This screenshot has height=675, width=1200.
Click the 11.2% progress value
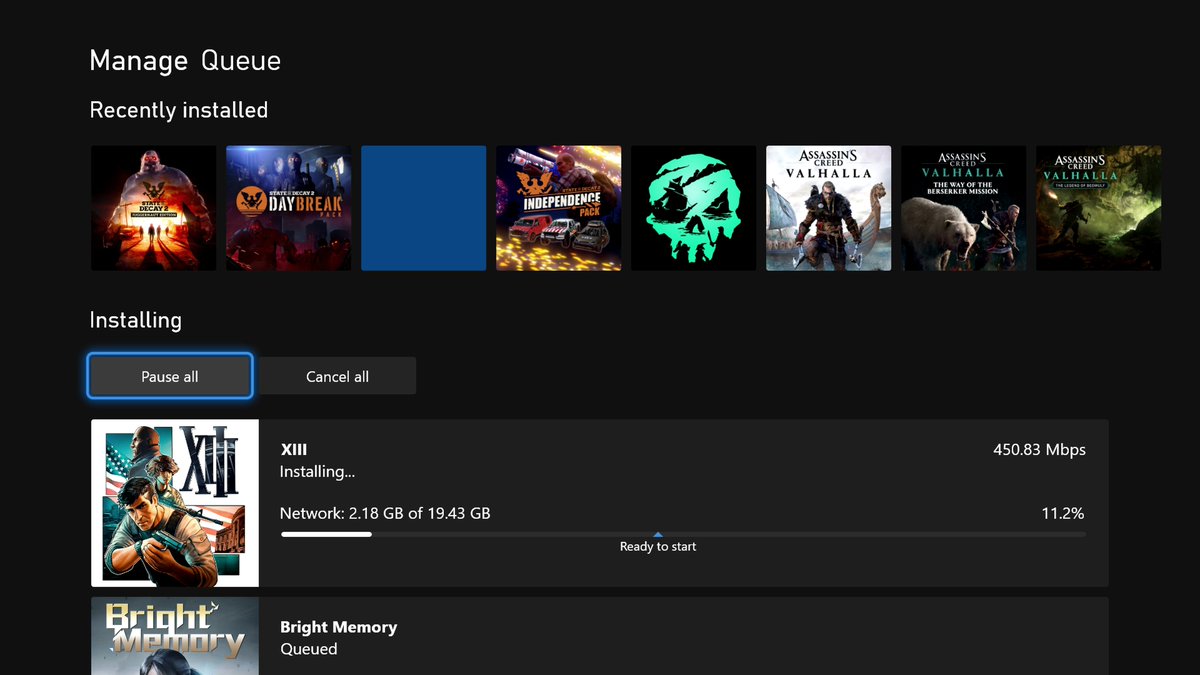coord(1063,513)
